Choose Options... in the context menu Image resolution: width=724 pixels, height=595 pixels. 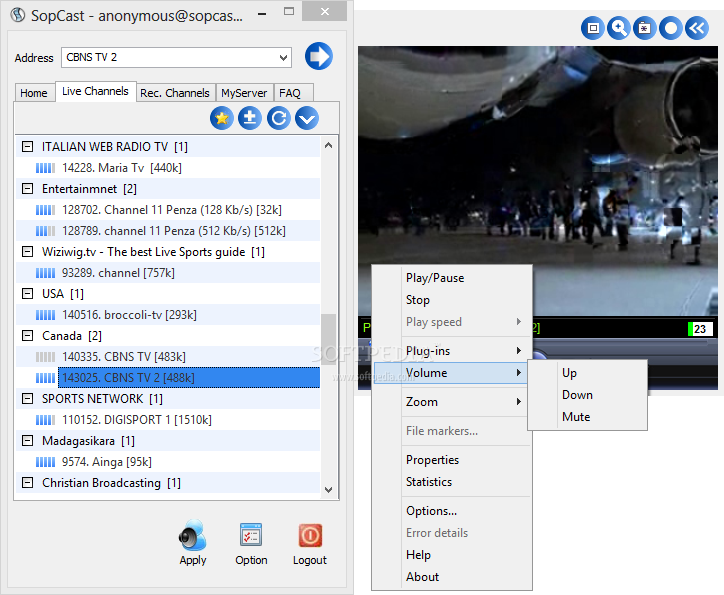point(452,511)
